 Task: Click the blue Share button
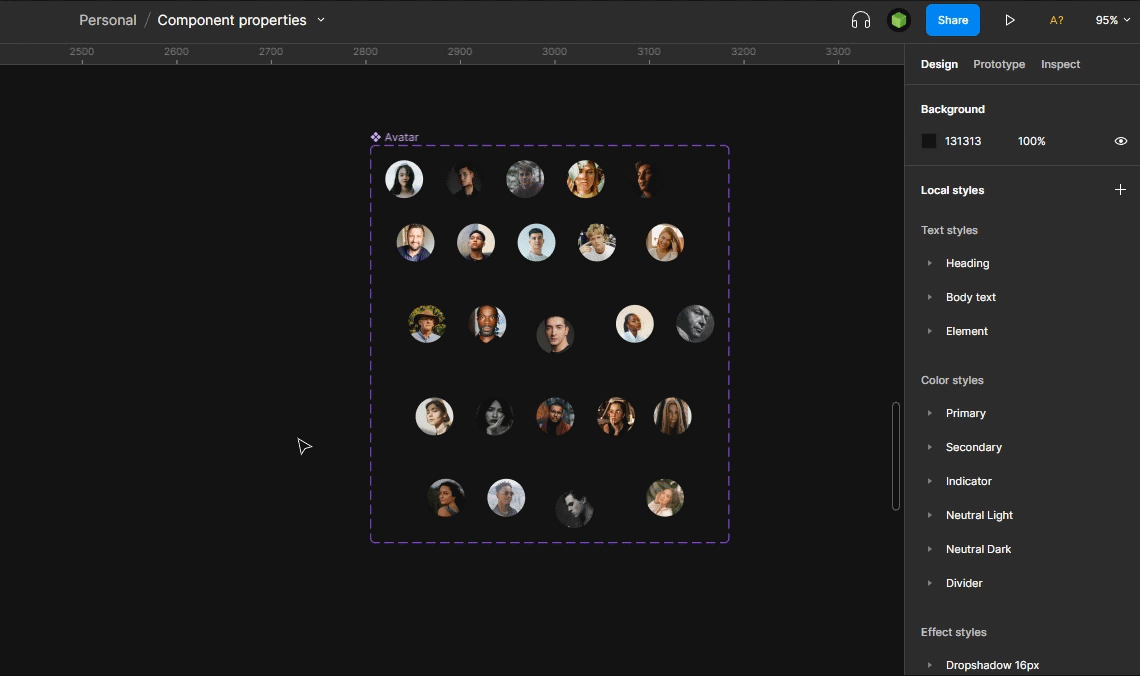coord(952,20)
